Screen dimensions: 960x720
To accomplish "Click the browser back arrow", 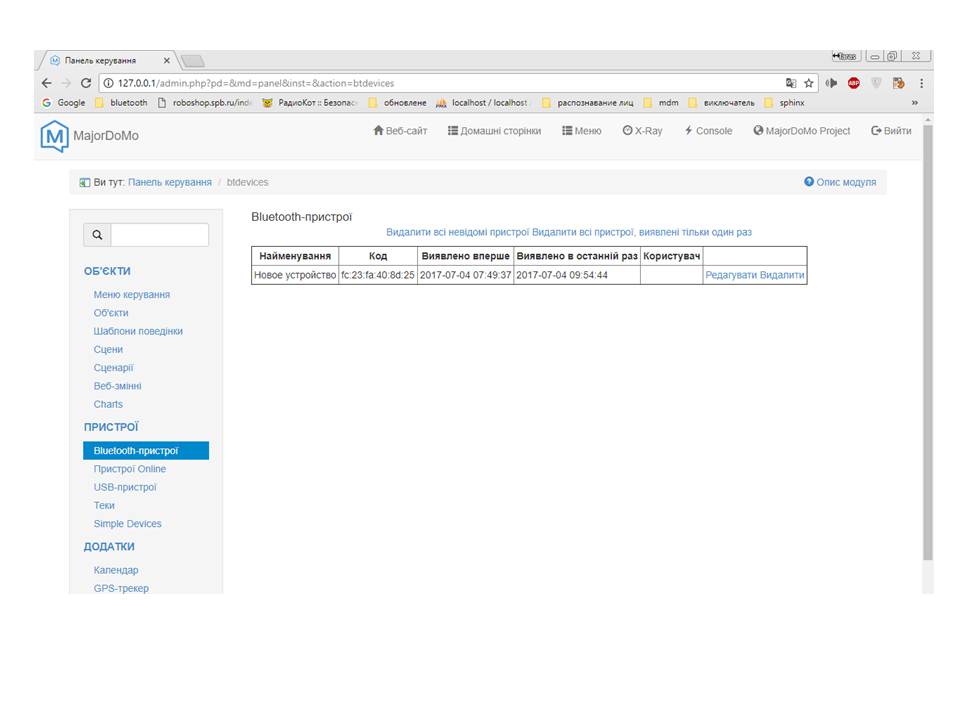I will 47,83.
